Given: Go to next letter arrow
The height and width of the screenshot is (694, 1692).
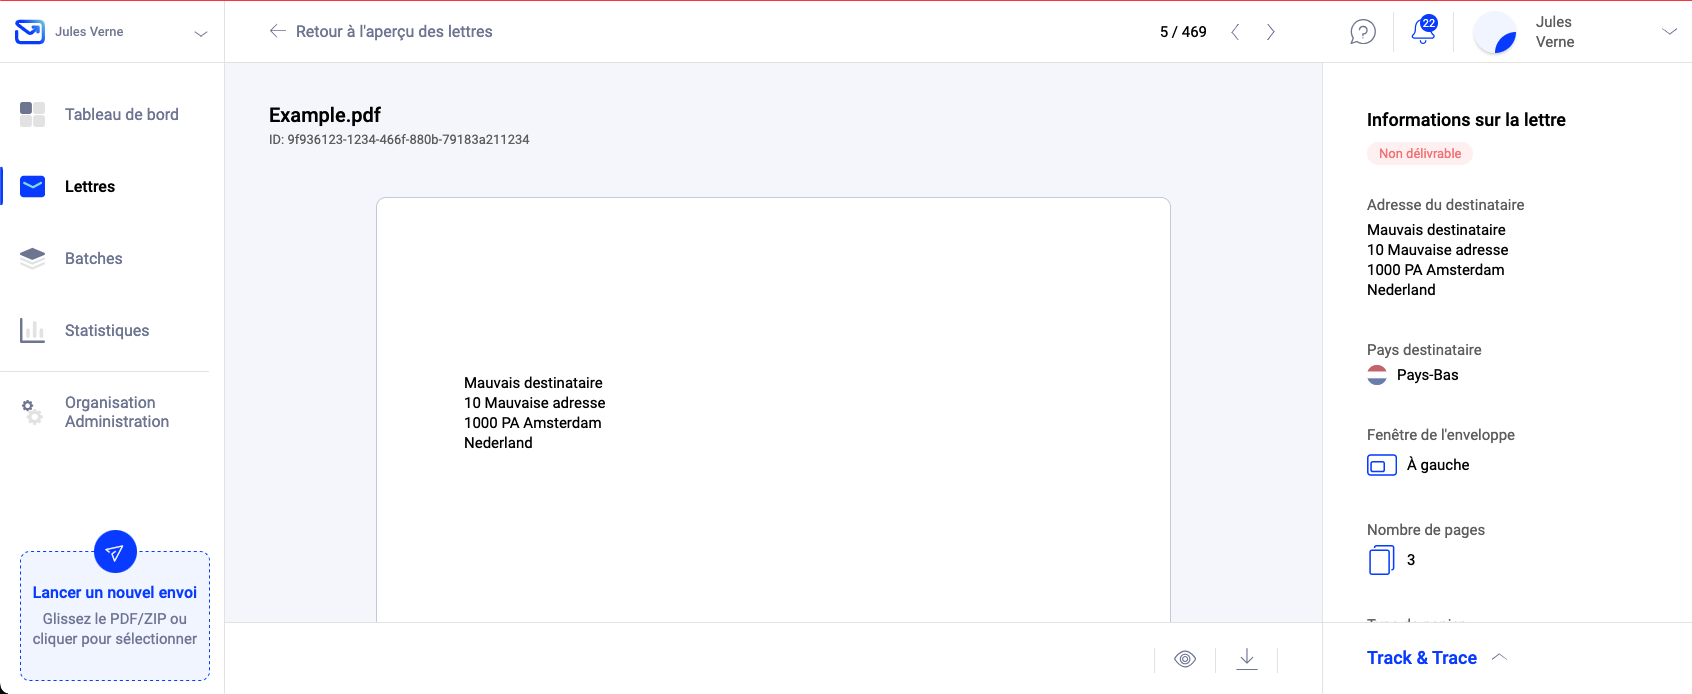Looking at the screenshot, I should (x=1271, y=32).
